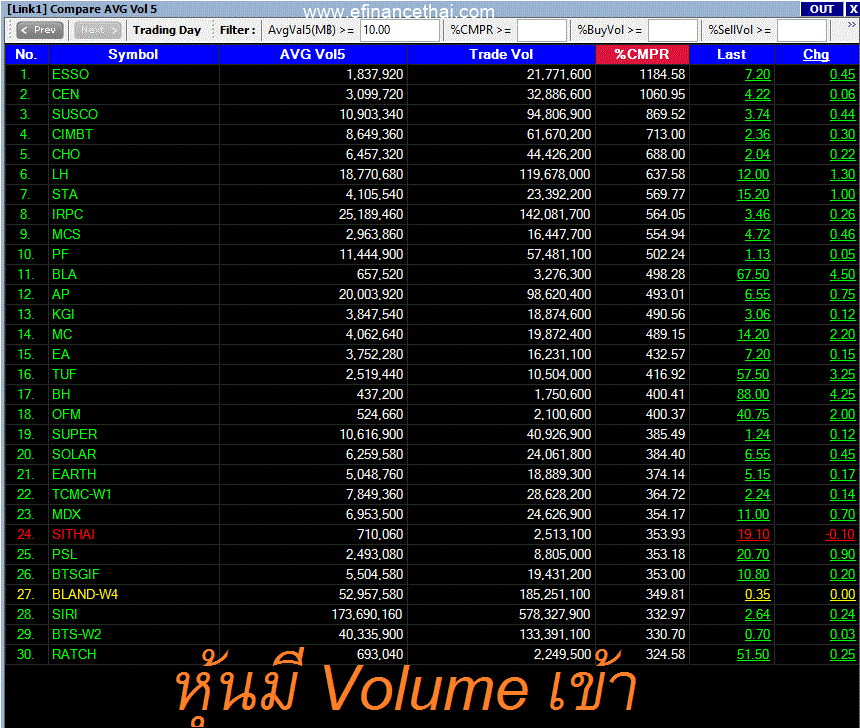The image size is (860, 728).
Task: Sort by the No. column header
Action: (x=26, y=54)
